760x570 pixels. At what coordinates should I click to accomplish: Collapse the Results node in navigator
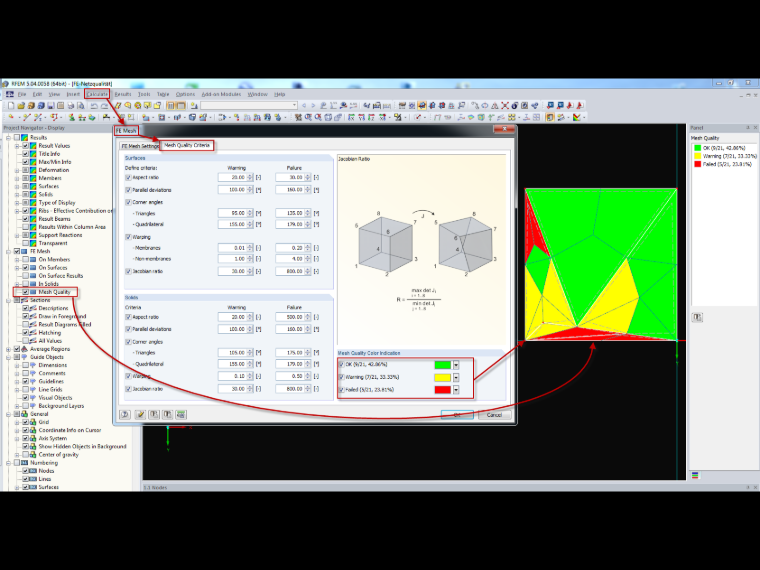pos(8,138)
